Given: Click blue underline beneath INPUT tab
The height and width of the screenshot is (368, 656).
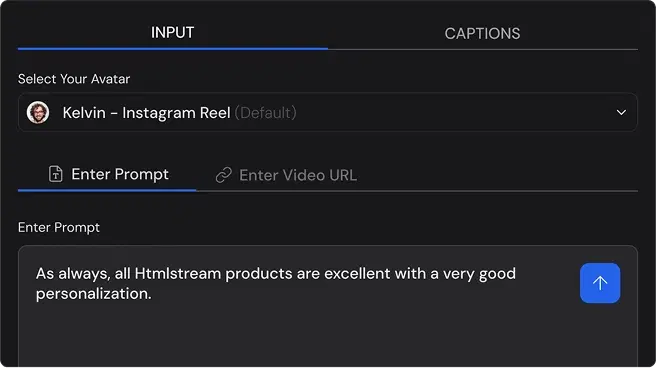Looking at the screenshot, I should point(173,49).
